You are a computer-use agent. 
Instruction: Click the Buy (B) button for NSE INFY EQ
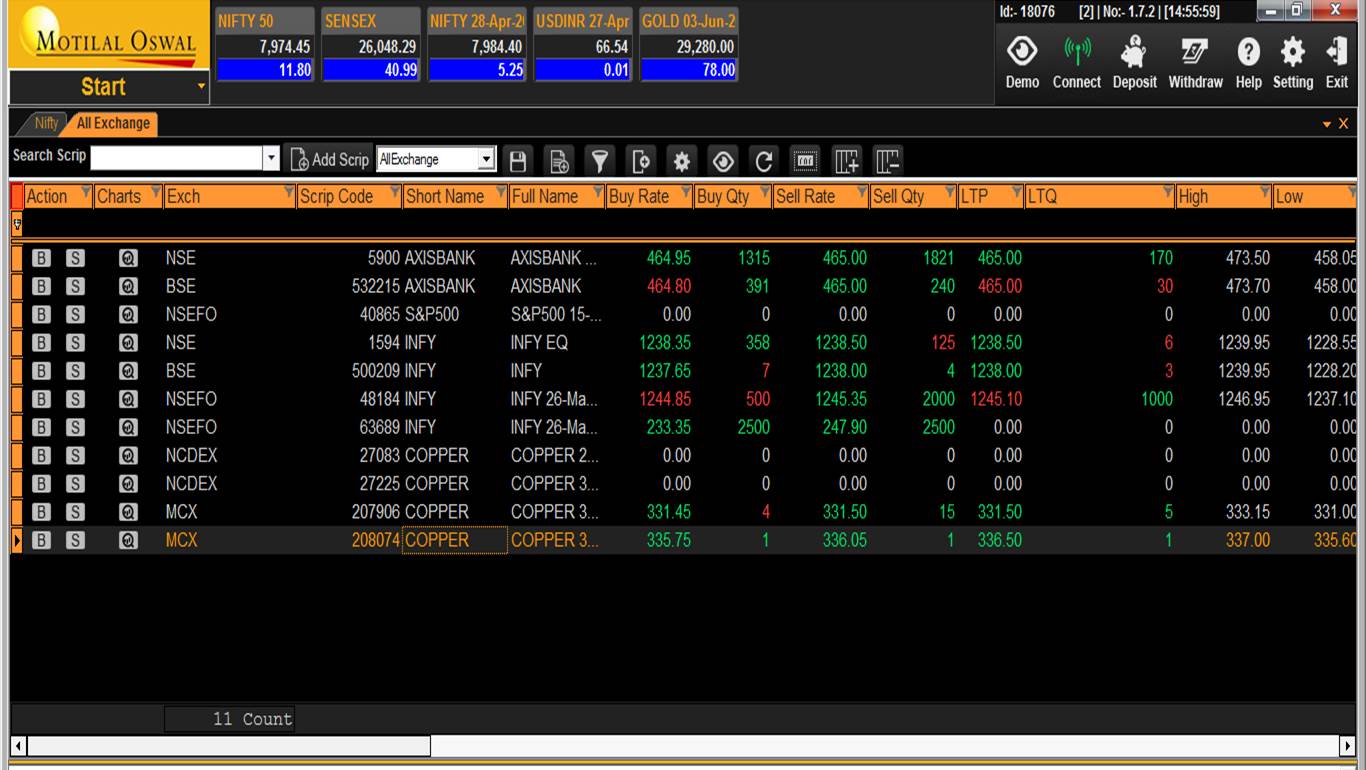pos(41,342)
